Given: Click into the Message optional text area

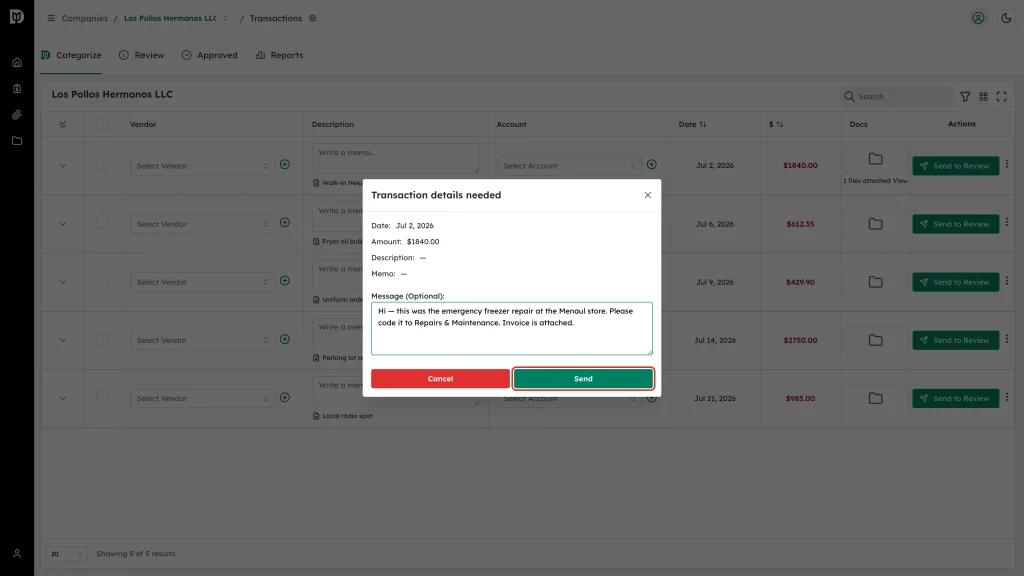Looking at the screenshot, I should [511, 328].
